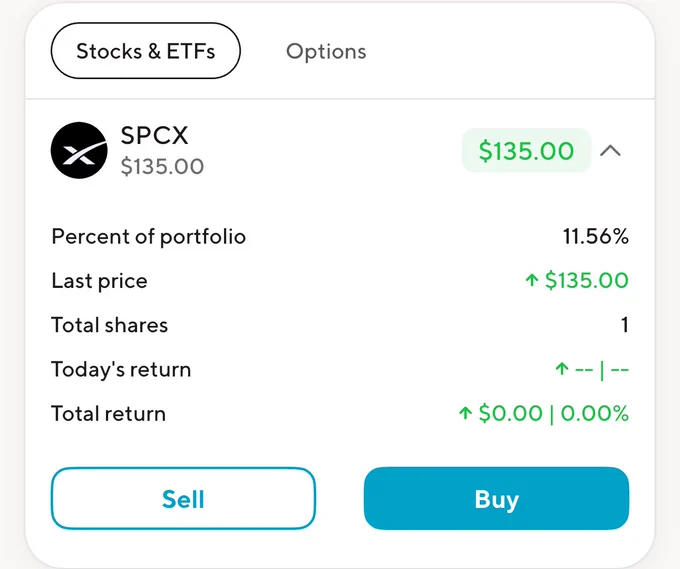Switch to the Options tab
The width and height of the screenshot is (680, 569).
[326, 51]
